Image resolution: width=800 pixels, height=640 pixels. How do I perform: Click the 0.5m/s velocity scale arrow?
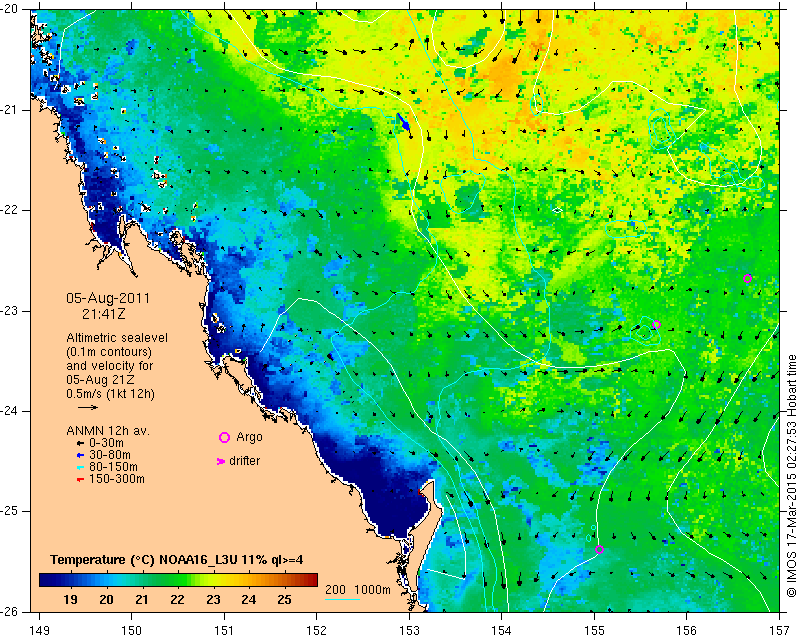pos(88,407)
